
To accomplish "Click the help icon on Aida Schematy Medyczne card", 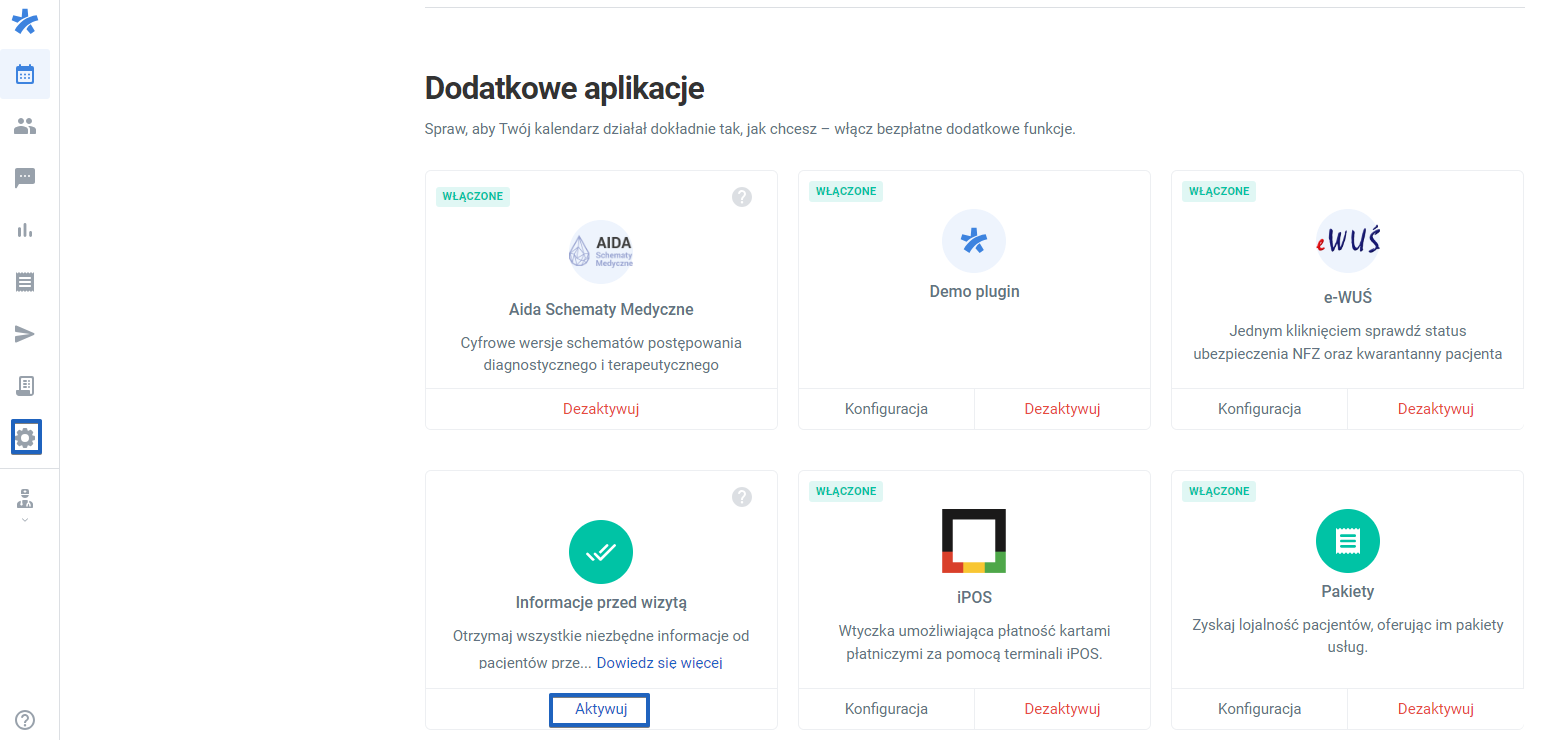I will tap(741, 197).
